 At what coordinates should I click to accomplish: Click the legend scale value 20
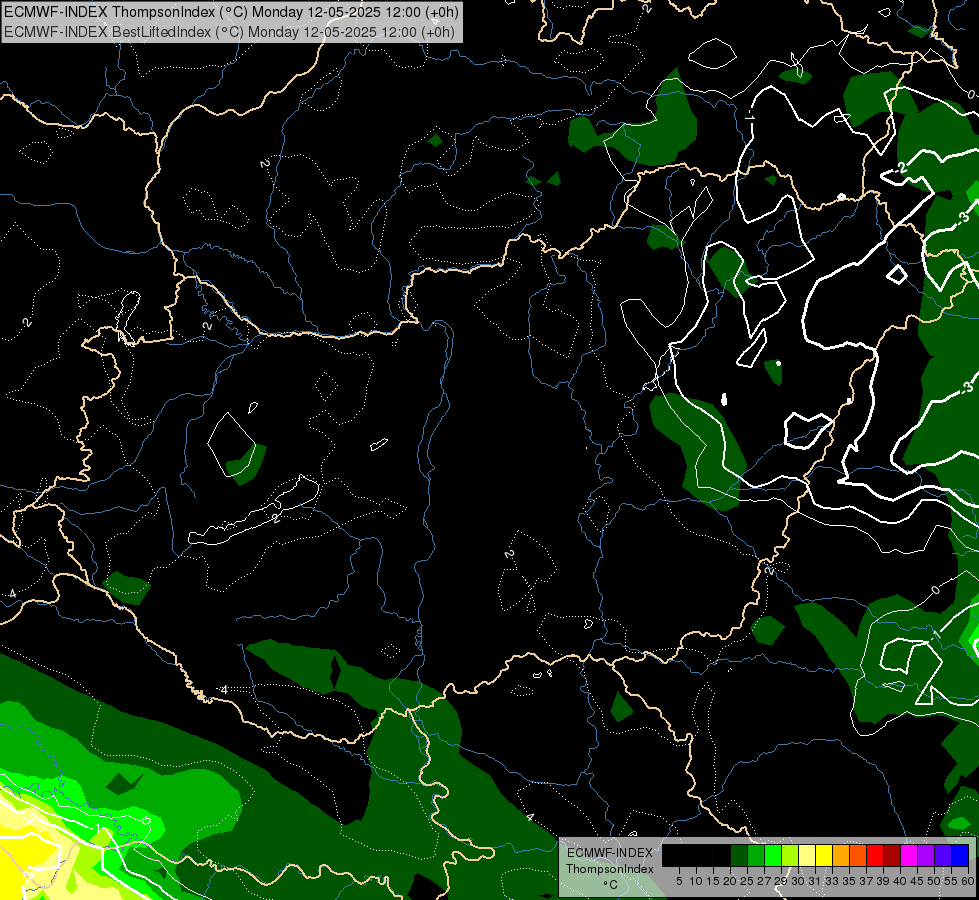[x=731, y=881]
